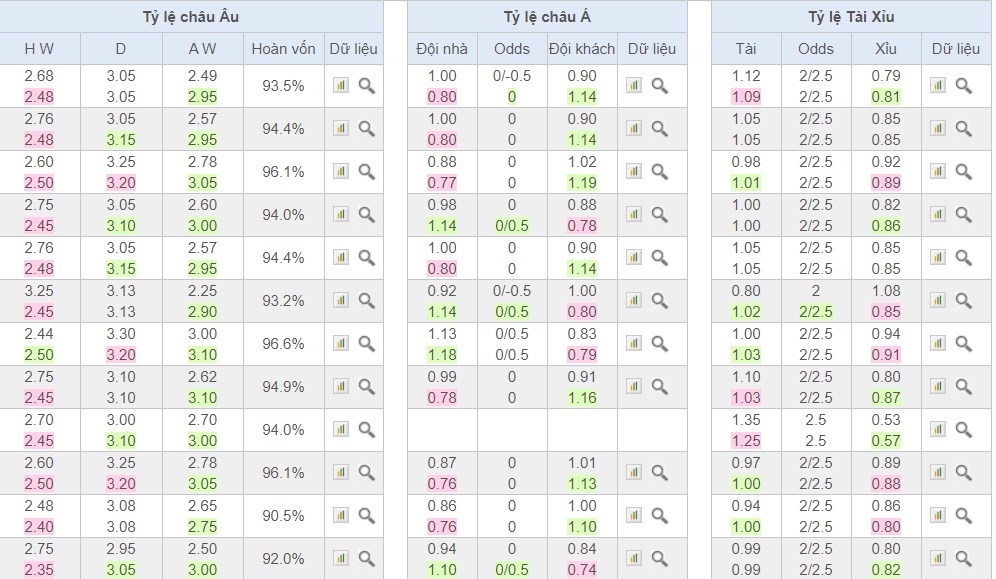The width and height of the screenshot is (996, 579).
Task: Open the chart icon in the Tài row starting 1.12
Action: pyautogui.click(x=938, y=86)
